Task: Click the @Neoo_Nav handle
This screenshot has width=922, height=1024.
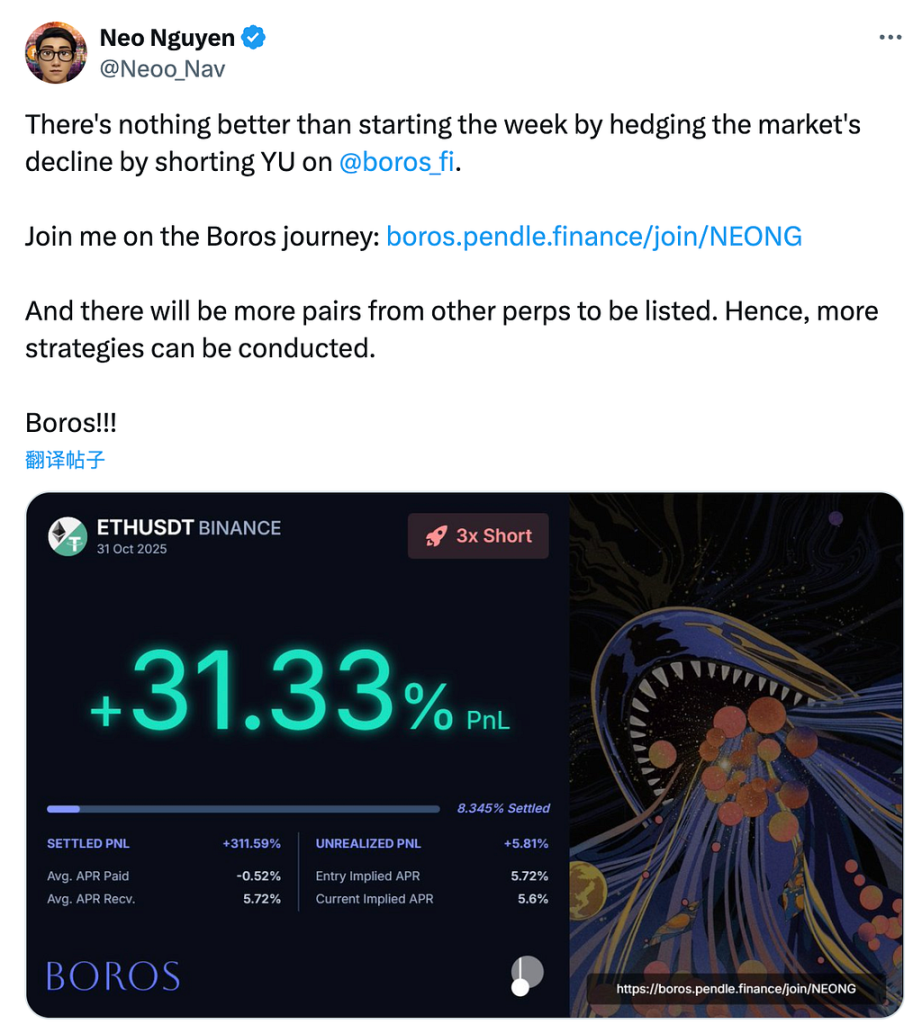Action: click(162, 68)
